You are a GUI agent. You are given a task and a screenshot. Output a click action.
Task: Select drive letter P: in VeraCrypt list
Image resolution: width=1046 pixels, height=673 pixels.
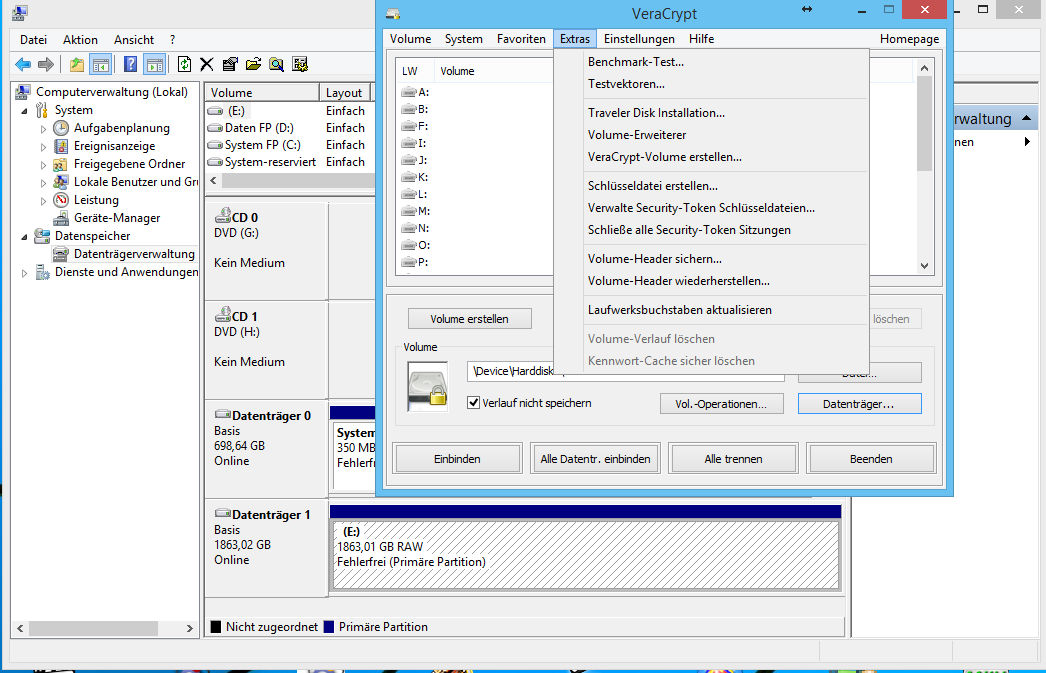pyautogui.click(x=415, y=262)
